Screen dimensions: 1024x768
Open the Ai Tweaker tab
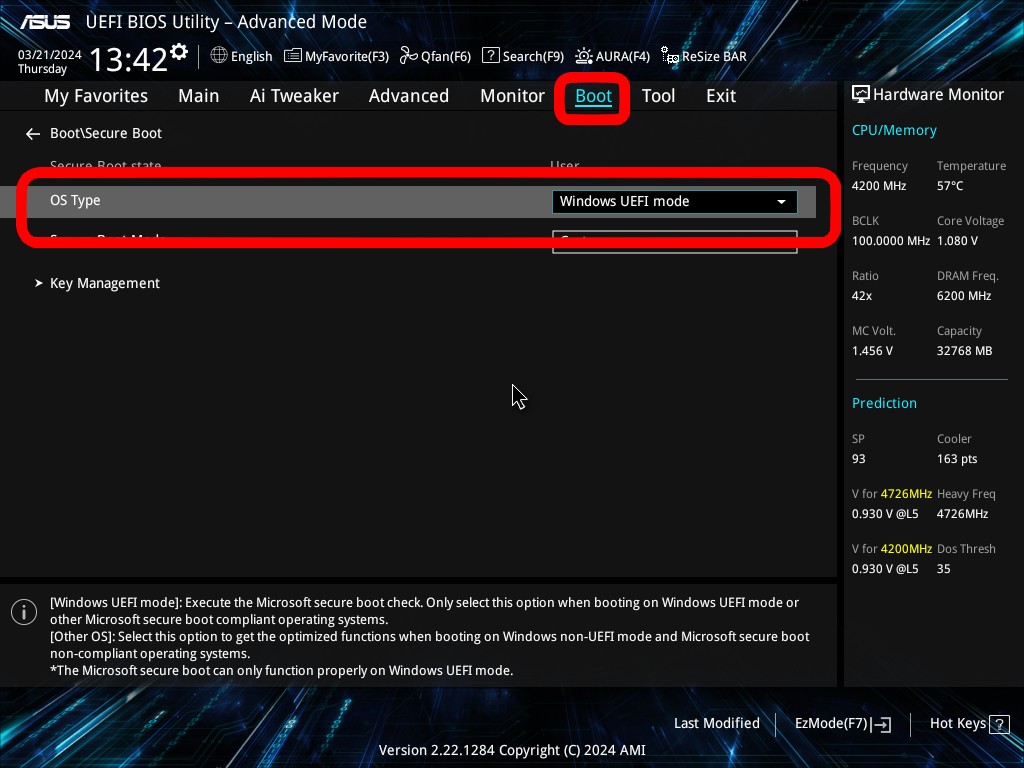point(294,96)
